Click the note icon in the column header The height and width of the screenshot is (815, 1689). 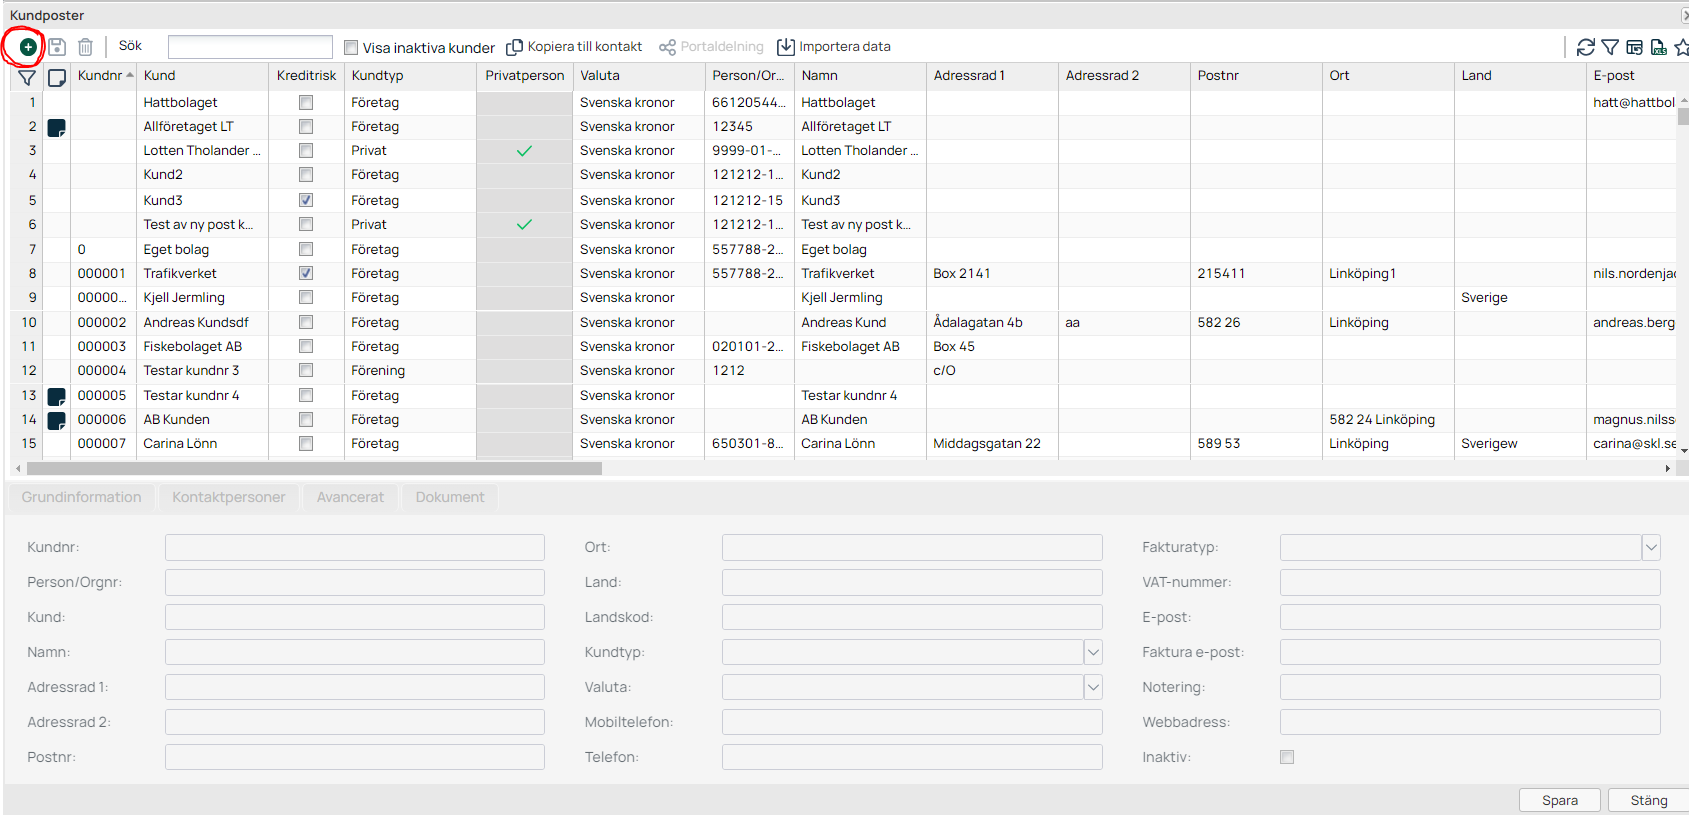tap(58, 77)
